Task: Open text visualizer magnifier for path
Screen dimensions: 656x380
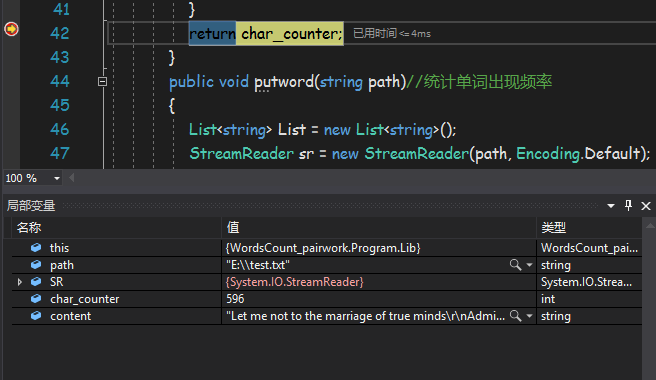Action: tap(515, 265)
